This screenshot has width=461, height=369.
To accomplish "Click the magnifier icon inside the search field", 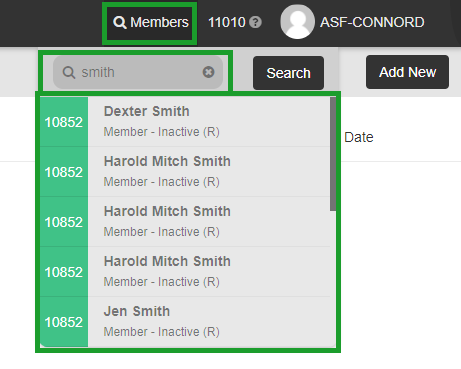I will (x=69, y=72).
